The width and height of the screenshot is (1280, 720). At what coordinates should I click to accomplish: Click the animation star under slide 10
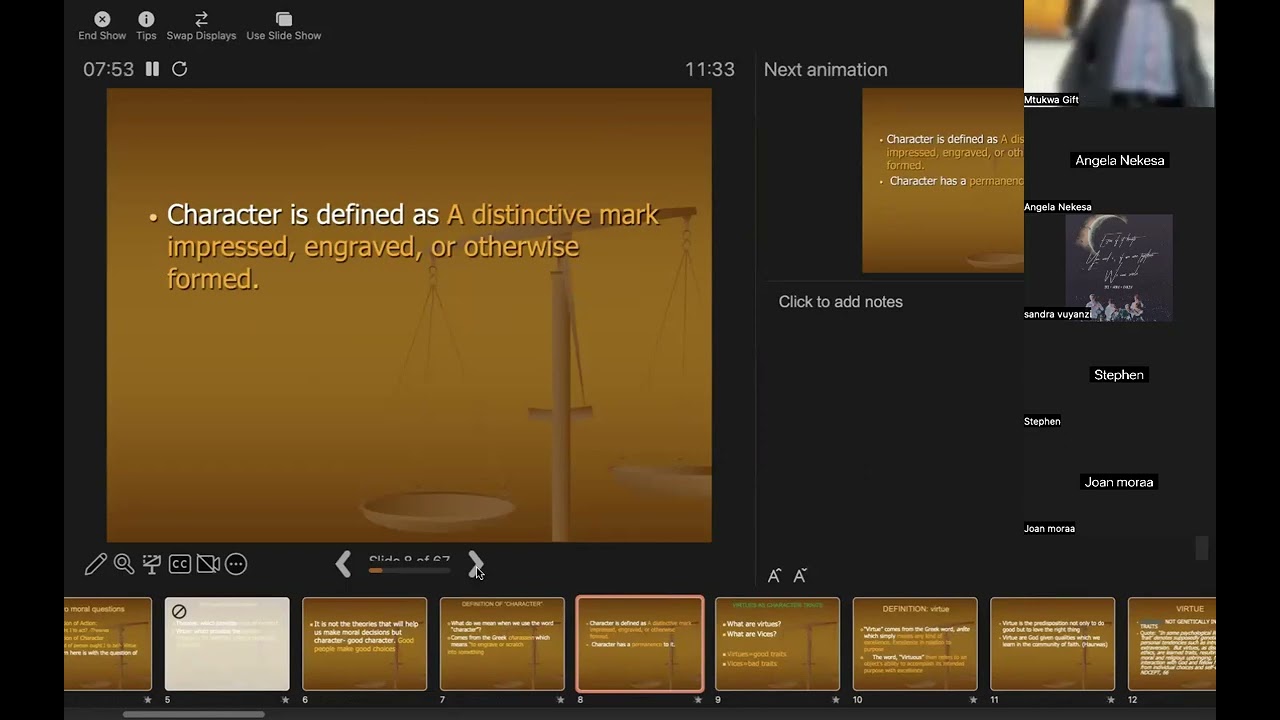[x=973, y=700]
